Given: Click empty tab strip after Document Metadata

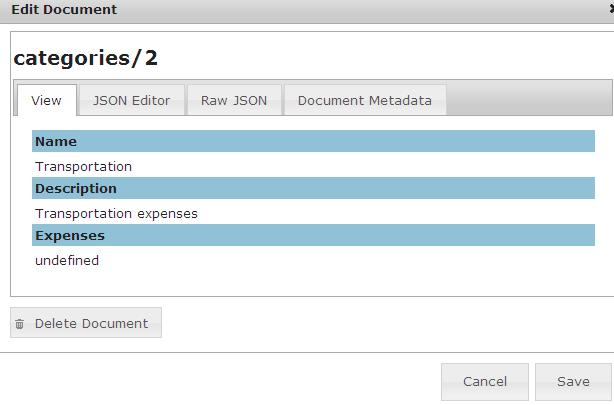Looking at the screenshot, I should [x=525, y=100].
